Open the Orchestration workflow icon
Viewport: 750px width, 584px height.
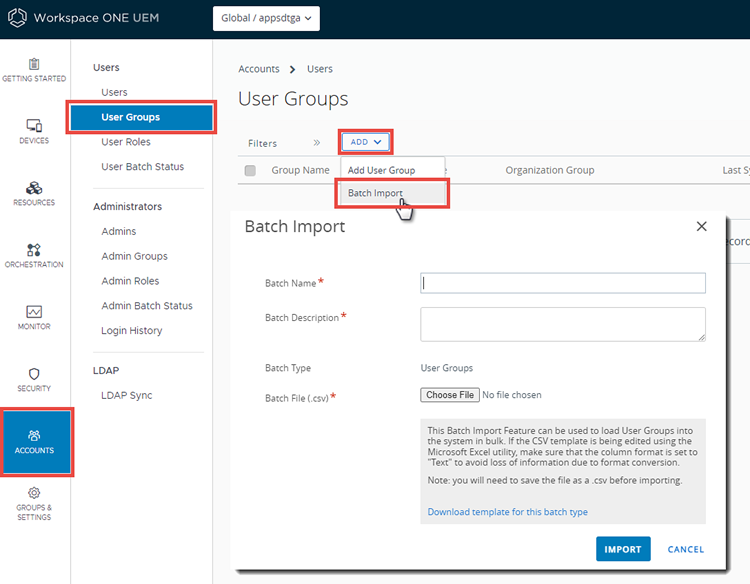pyautogui.click(x=34, y=250)
